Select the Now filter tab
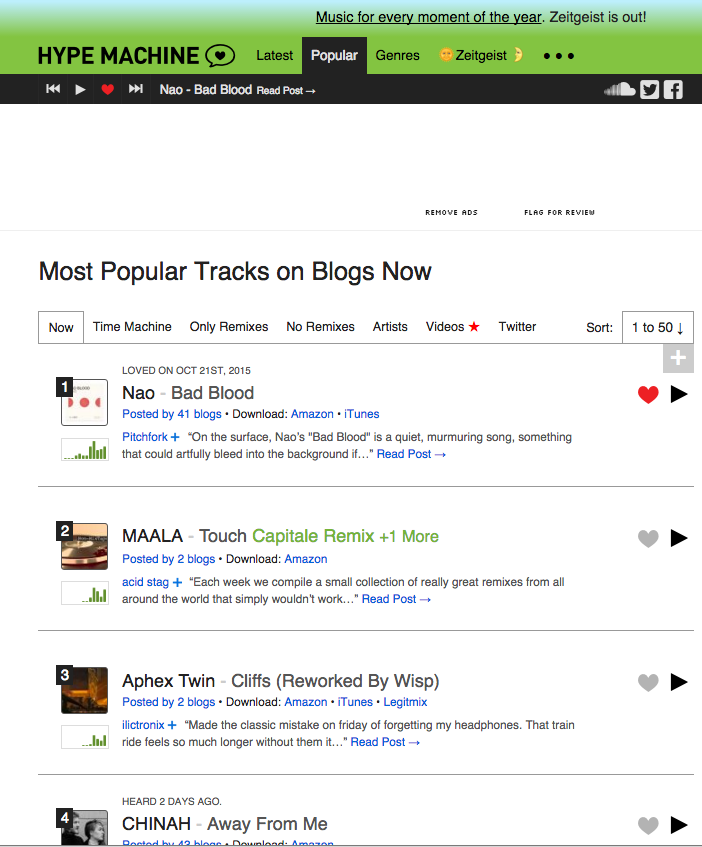Viewport: 702px width, 847px height. click(61, 327)
